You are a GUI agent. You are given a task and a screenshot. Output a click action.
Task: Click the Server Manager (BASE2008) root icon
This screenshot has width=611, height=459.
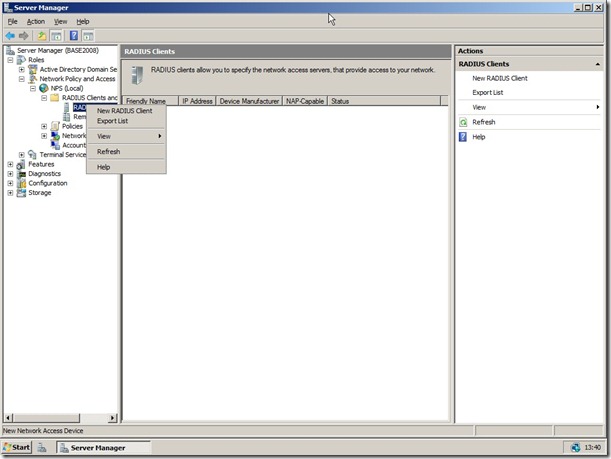pos(11,50)
